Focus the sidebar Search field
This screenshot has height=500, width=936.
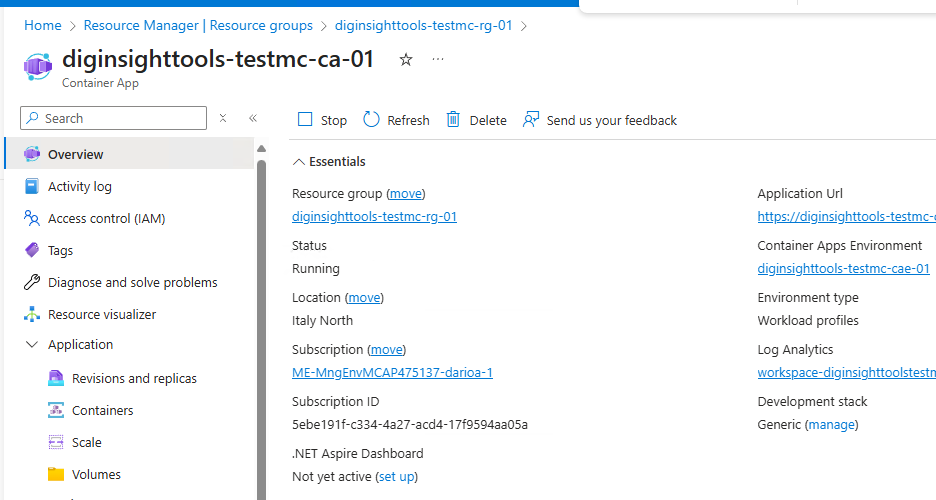tap(122, 118)
